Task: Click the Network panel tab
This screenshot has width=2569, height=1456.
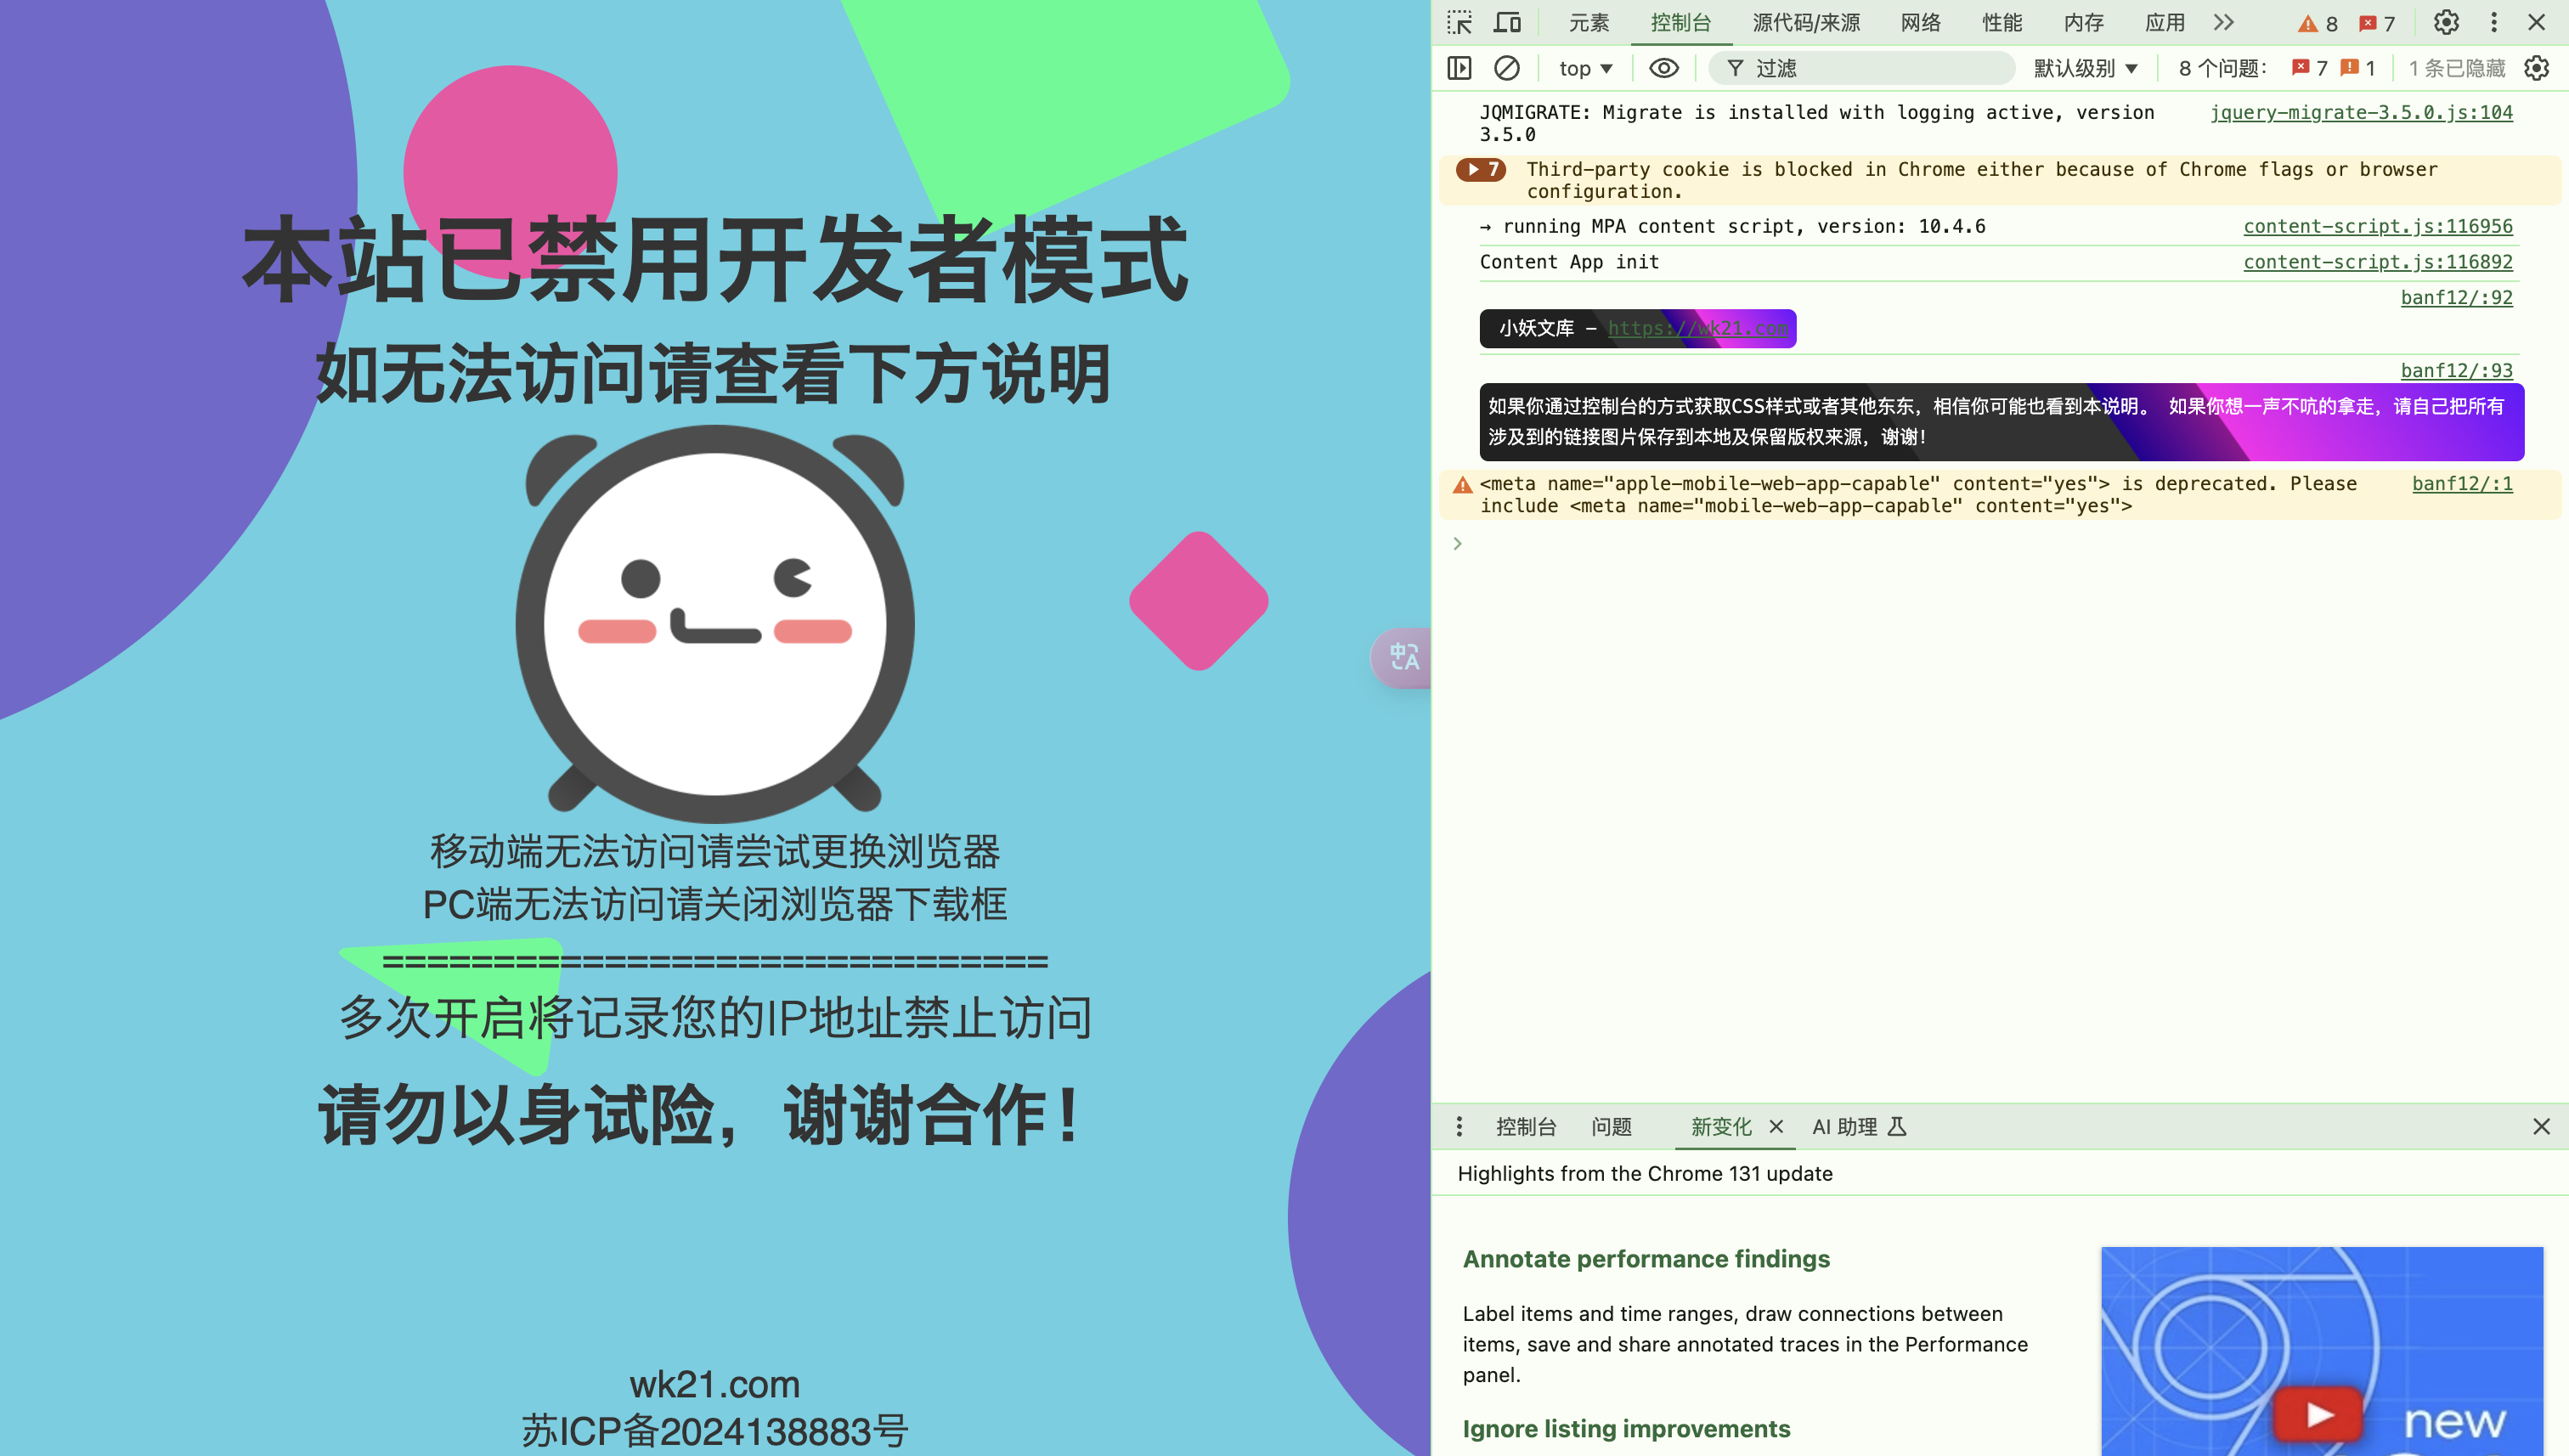Action: coord(1920,21)
